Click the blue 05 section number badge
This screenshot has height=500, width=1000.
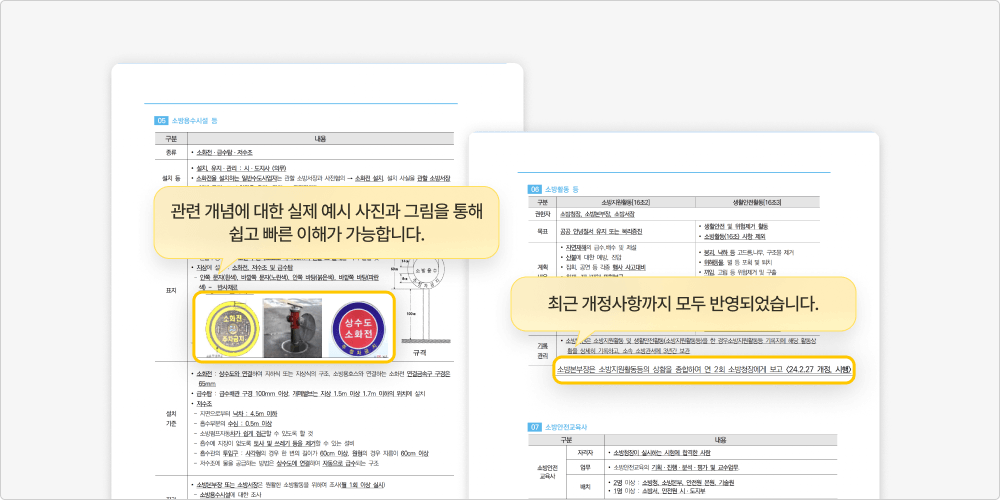coord(160,120)
